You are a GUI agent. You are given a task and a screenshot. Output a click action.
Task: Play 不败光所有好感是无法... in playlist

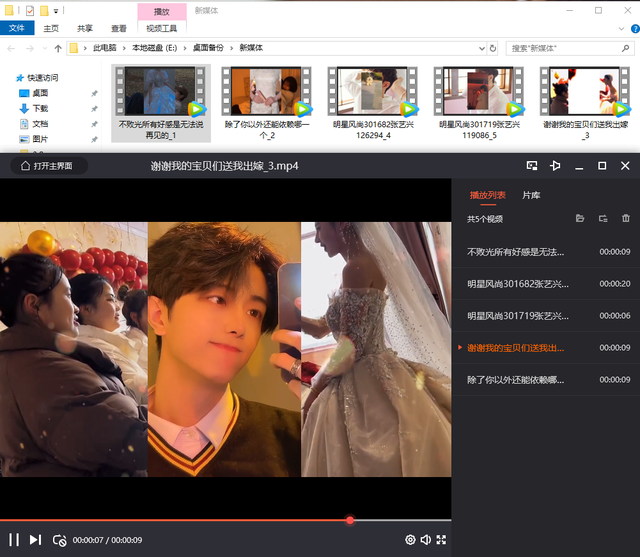(x=546, y=252)
